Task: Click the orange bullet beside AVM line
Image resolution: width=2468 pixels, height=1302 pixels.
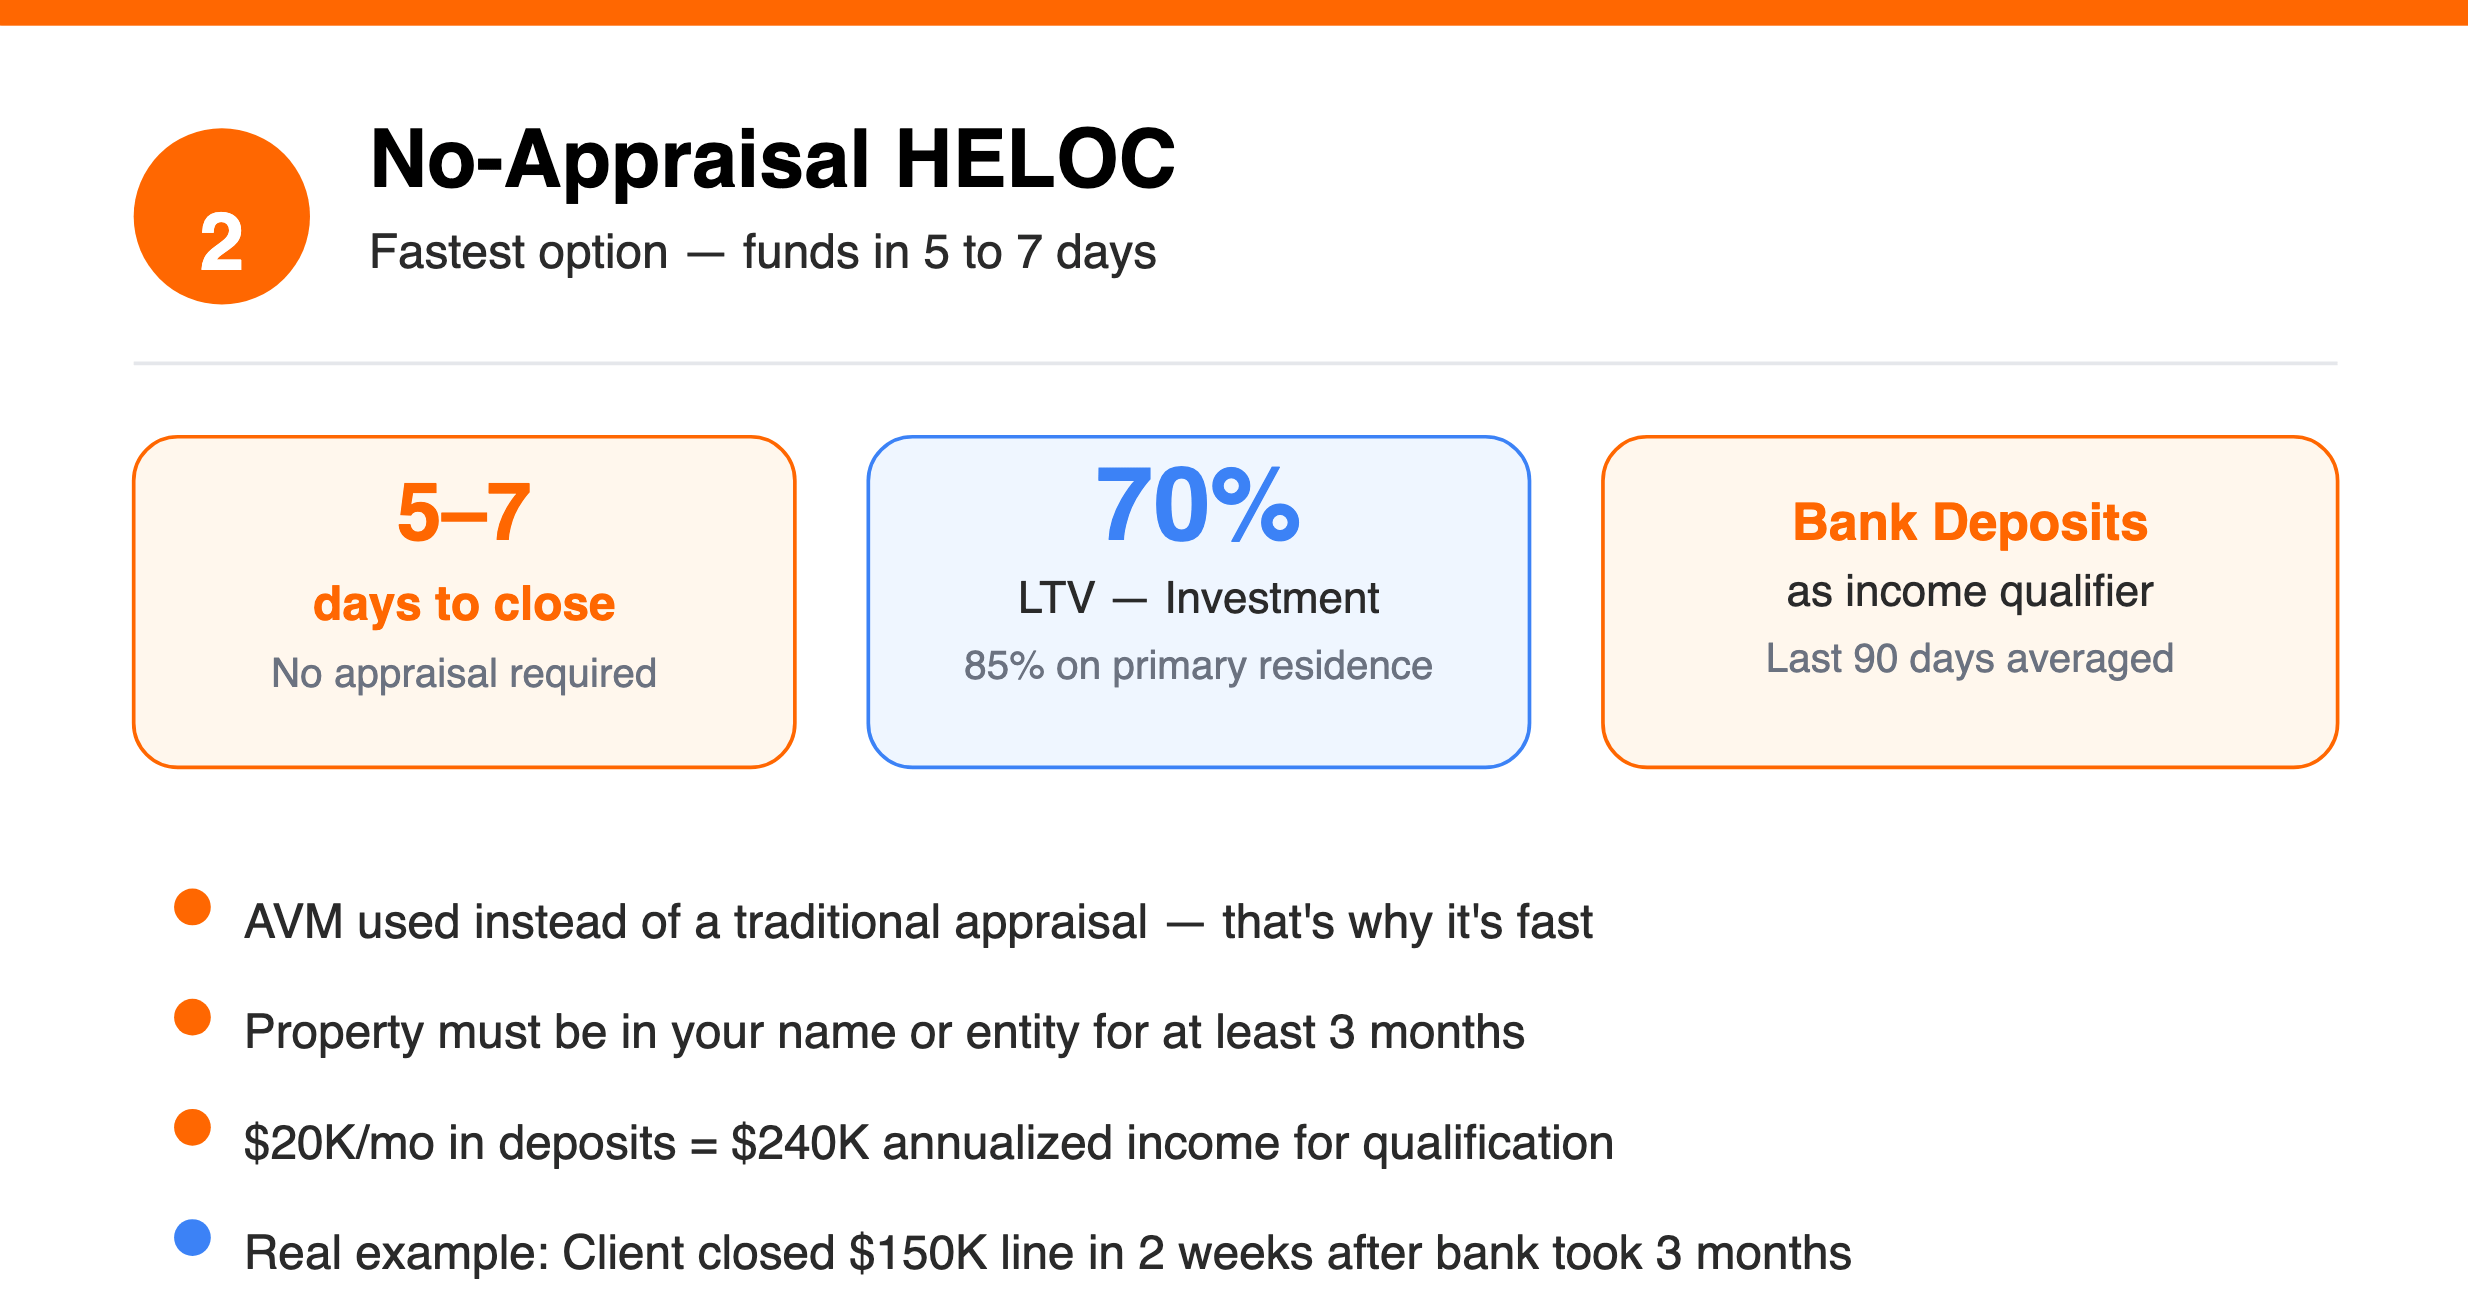Action: (192, 907)
